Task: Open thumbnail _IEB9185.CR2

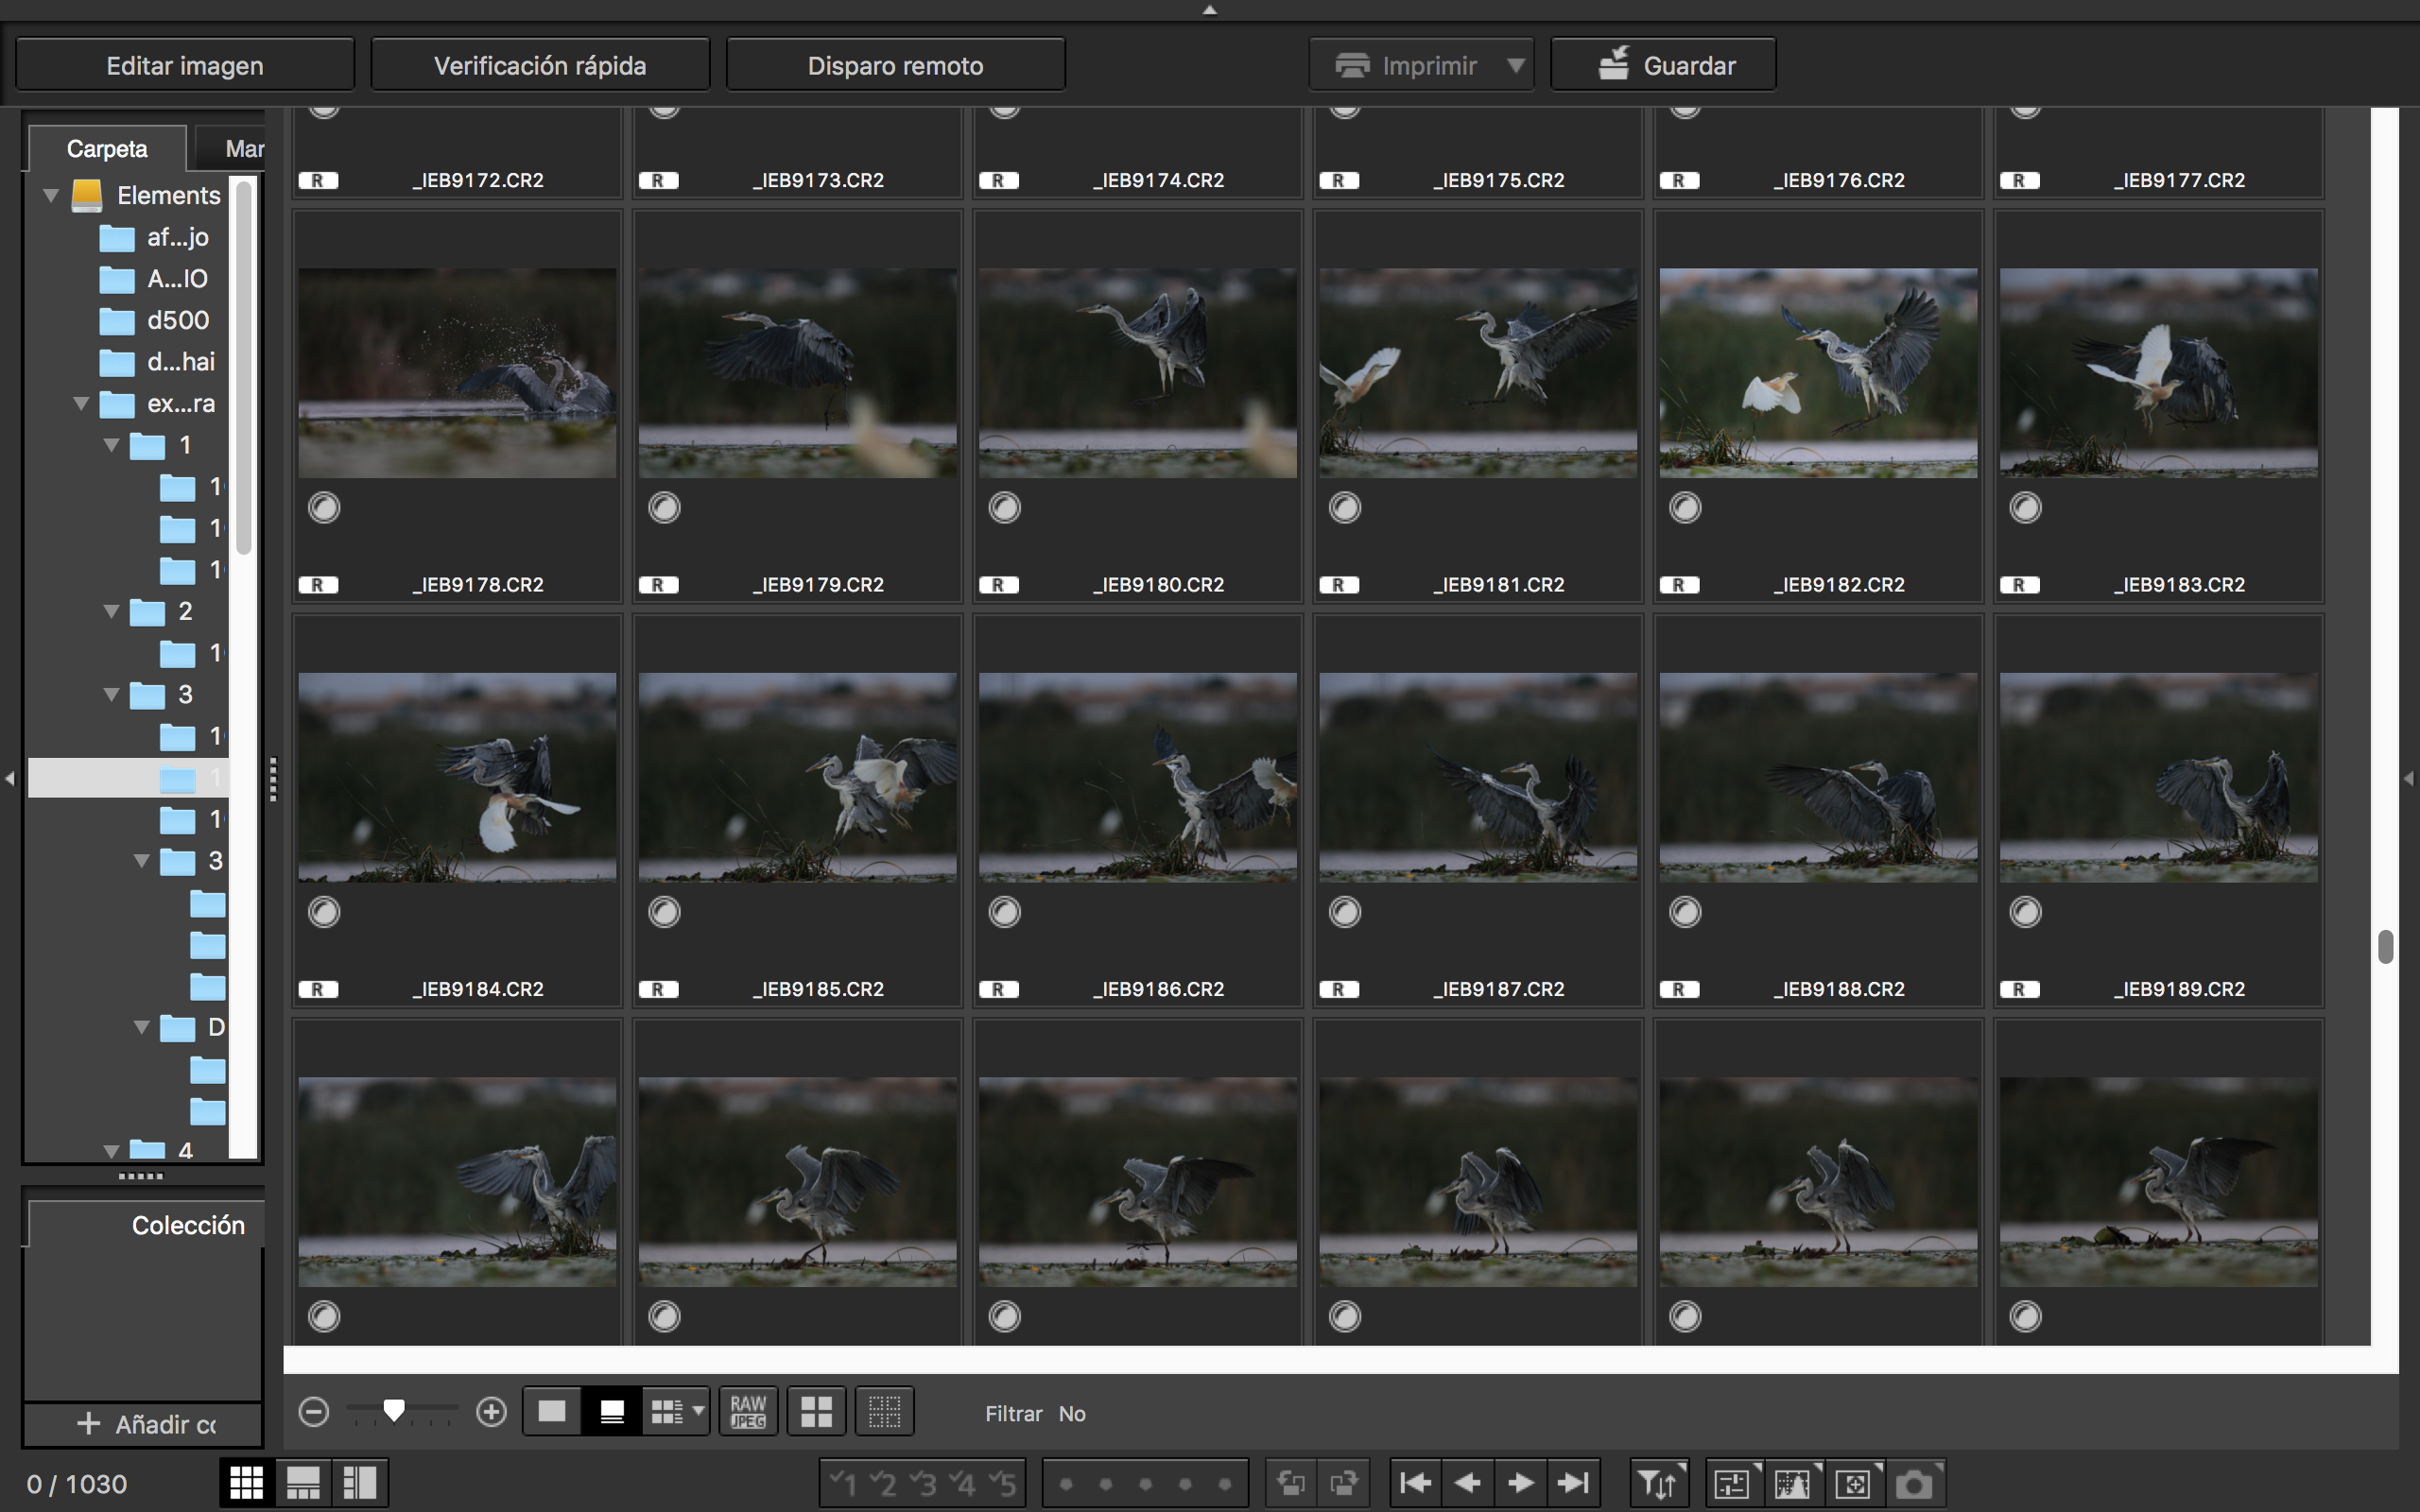Action: (x=797, y=777)
